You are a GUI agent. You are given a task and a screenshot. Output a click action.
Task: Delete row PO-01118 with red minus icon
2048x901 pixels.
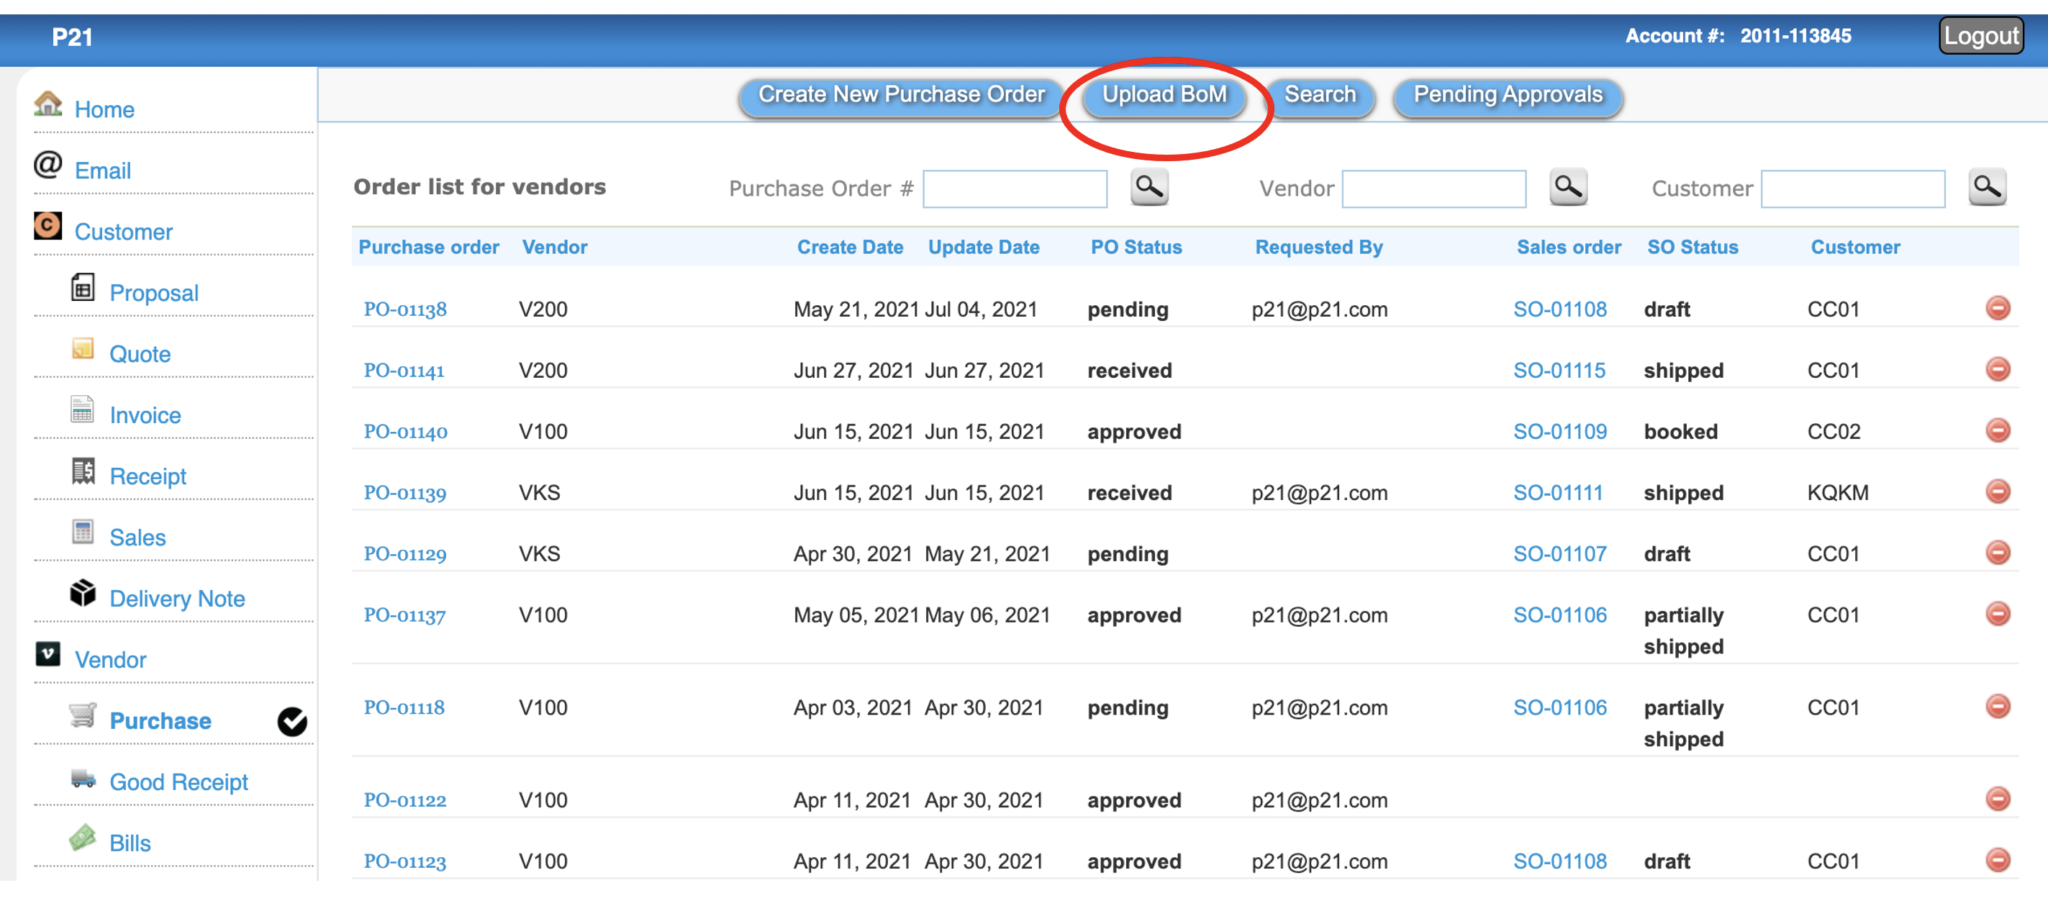pos(1998,706)
